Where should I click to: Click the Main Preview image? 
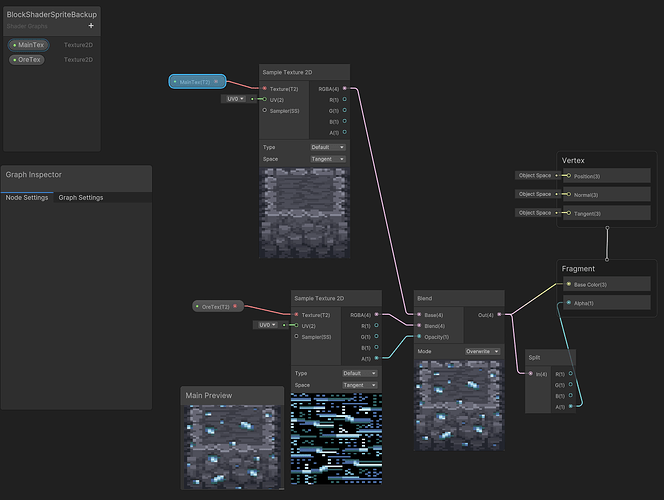tap(232, 447)
